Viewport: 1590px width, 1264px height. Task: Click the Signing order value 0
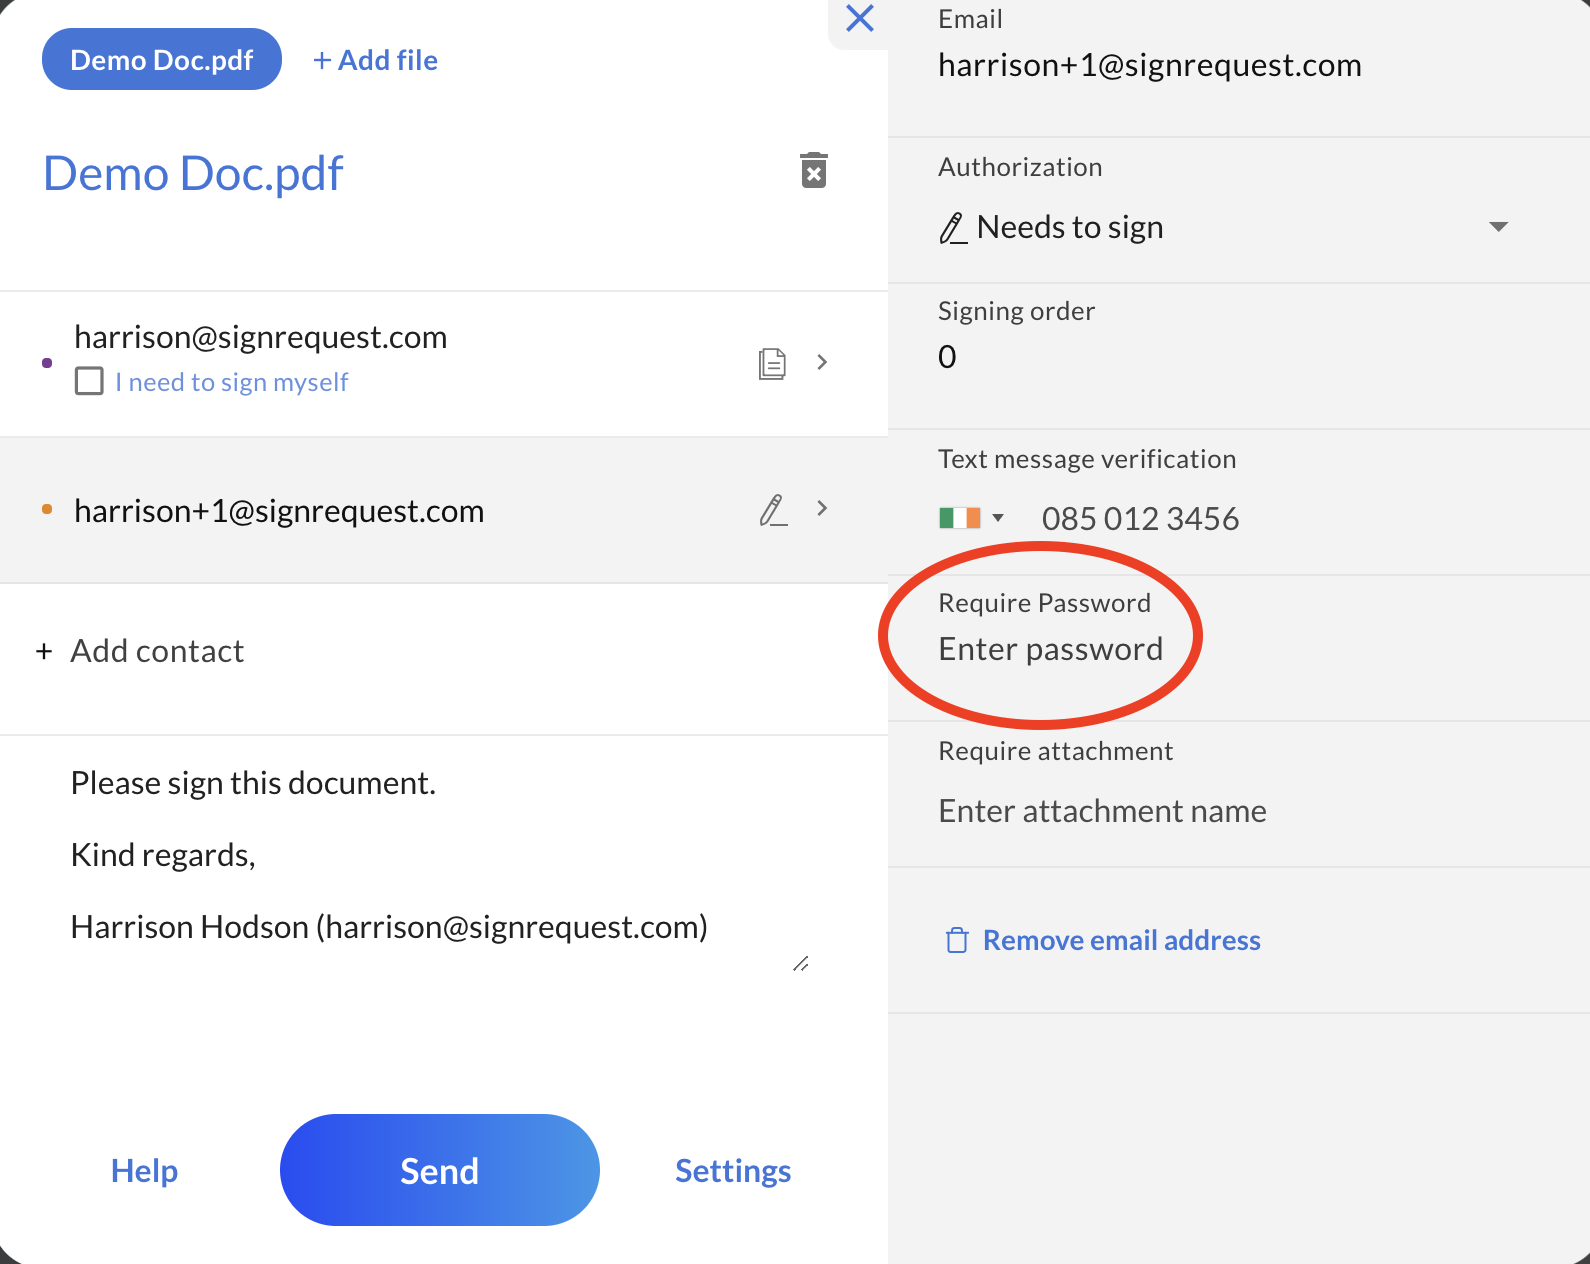pyautogui.click(x=947, y=357)
